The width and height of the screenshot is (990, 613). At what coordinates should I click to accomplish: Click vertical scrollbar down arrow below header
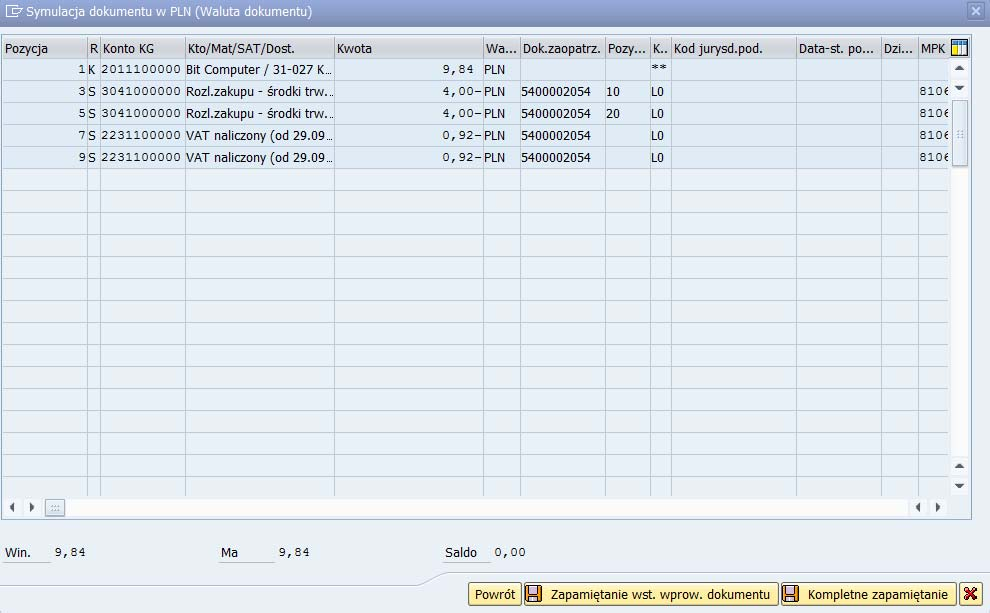click(959, 88)
